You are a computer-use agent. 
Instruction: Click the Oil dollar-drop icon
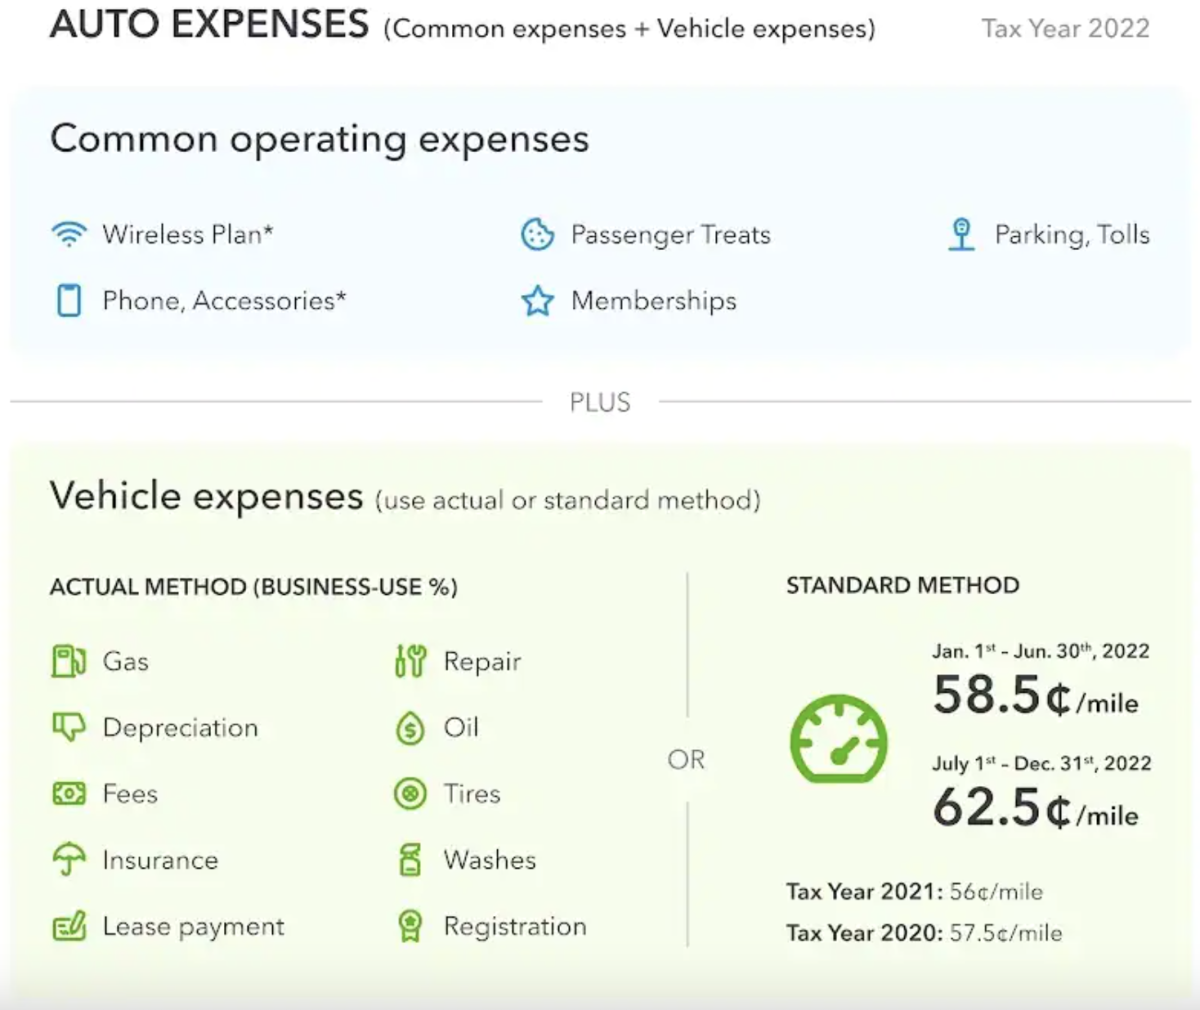408,727
